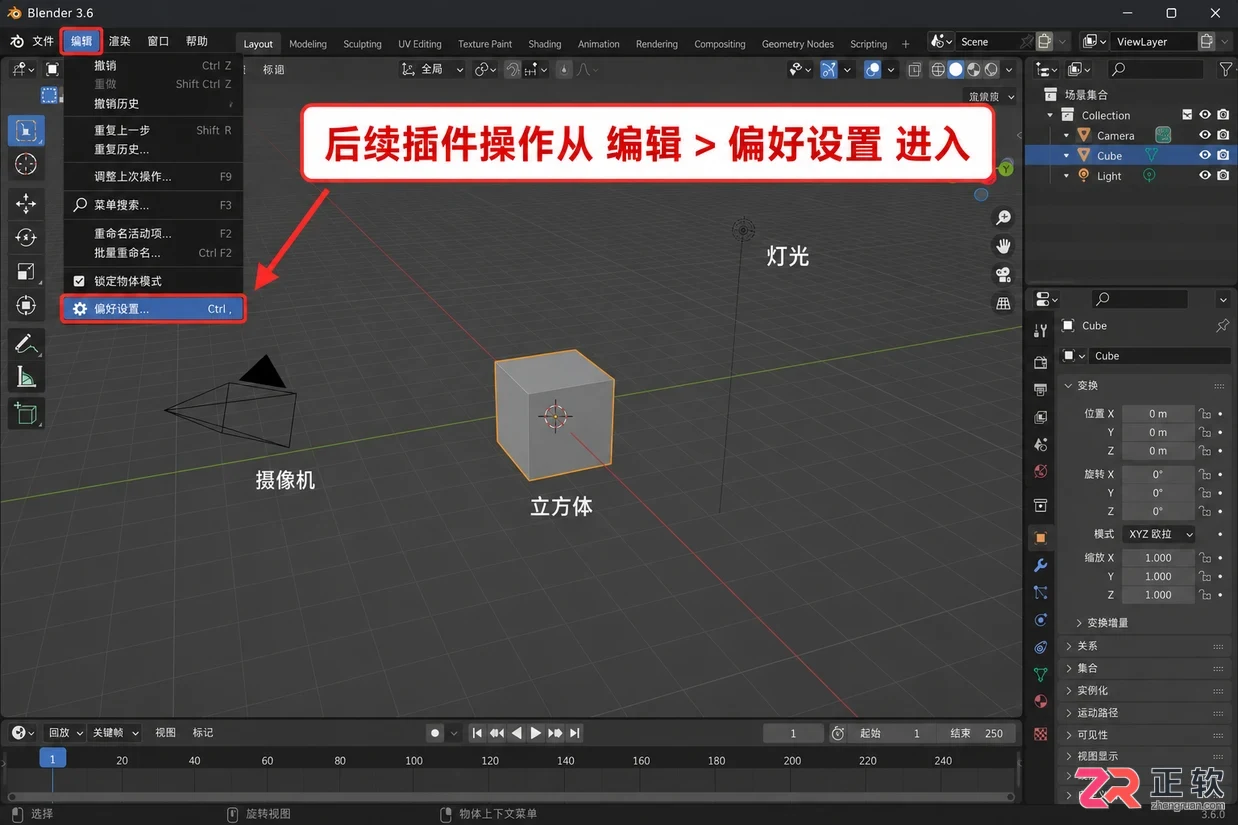Open the 关键帧 keying dropdown
This screenshot has height=825, width=1238.
click(x=115, y=733)
